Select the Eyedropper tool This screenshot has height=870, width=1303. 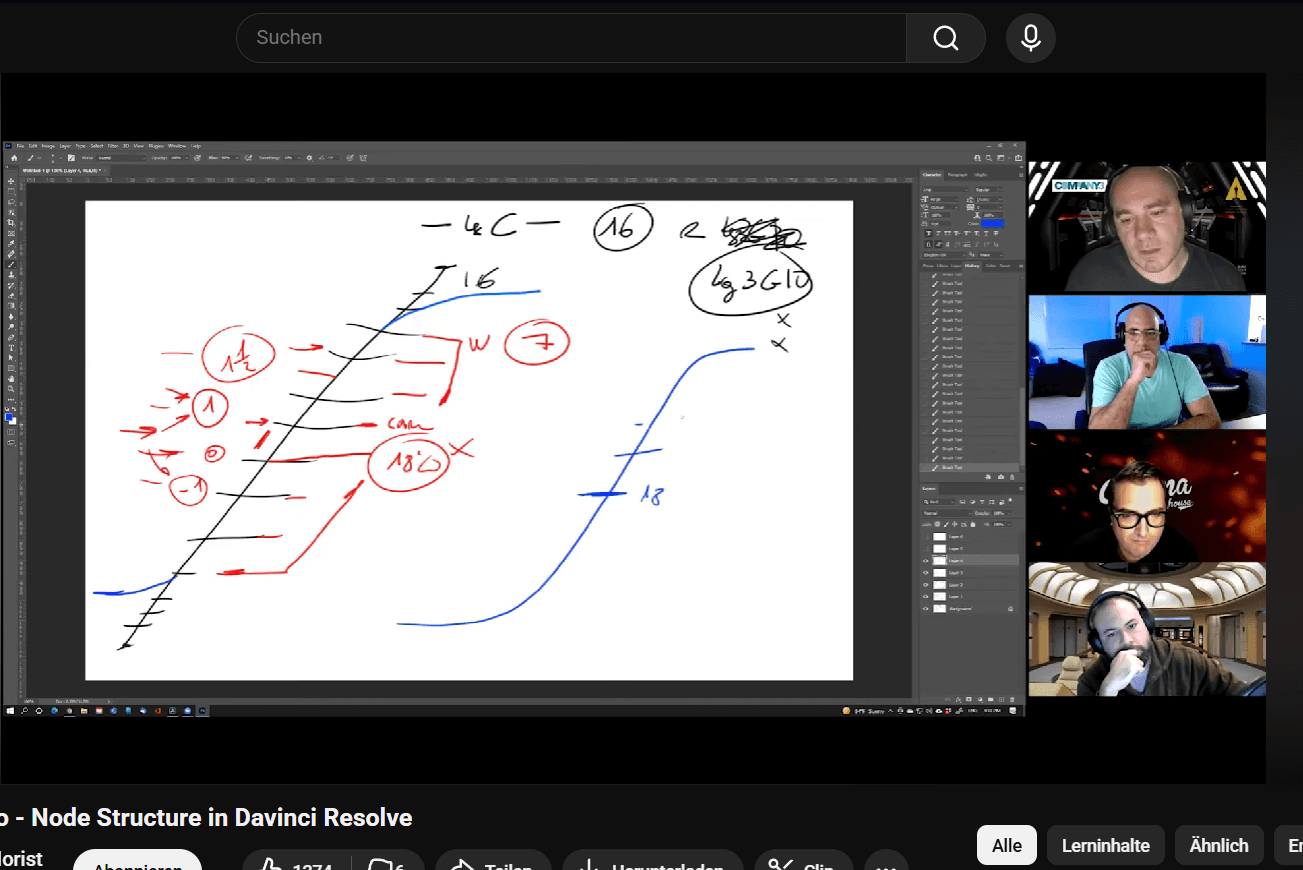[x=11, y=243]
